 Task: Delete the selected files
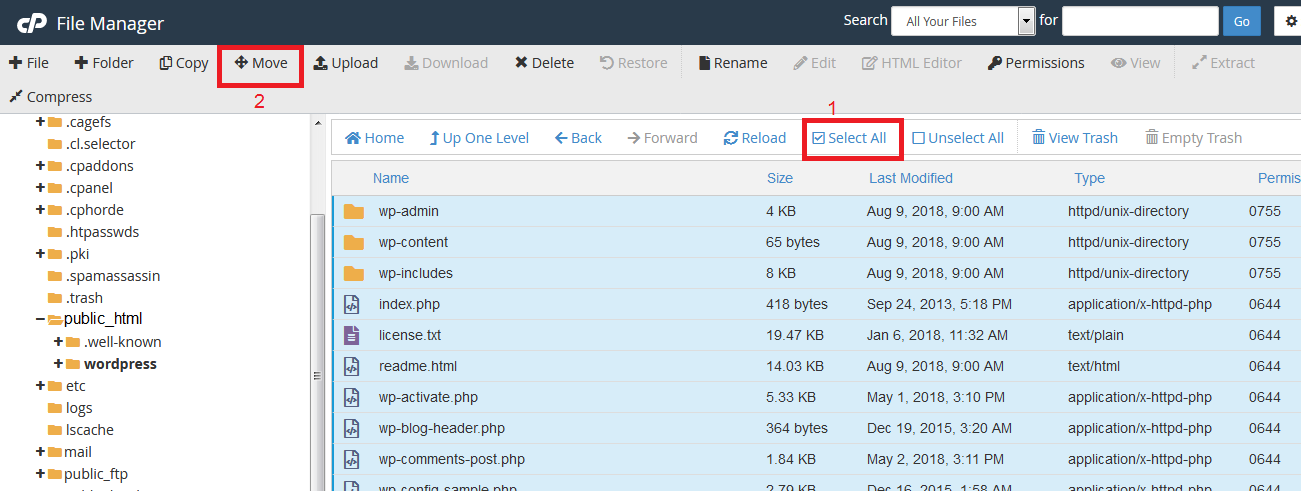coord(544,63)
